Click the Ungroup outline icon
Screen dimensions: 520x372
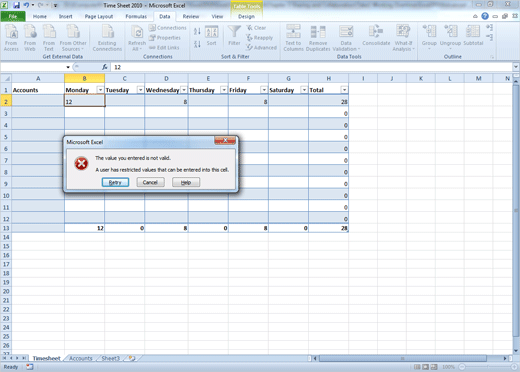[x=450, y=37]
